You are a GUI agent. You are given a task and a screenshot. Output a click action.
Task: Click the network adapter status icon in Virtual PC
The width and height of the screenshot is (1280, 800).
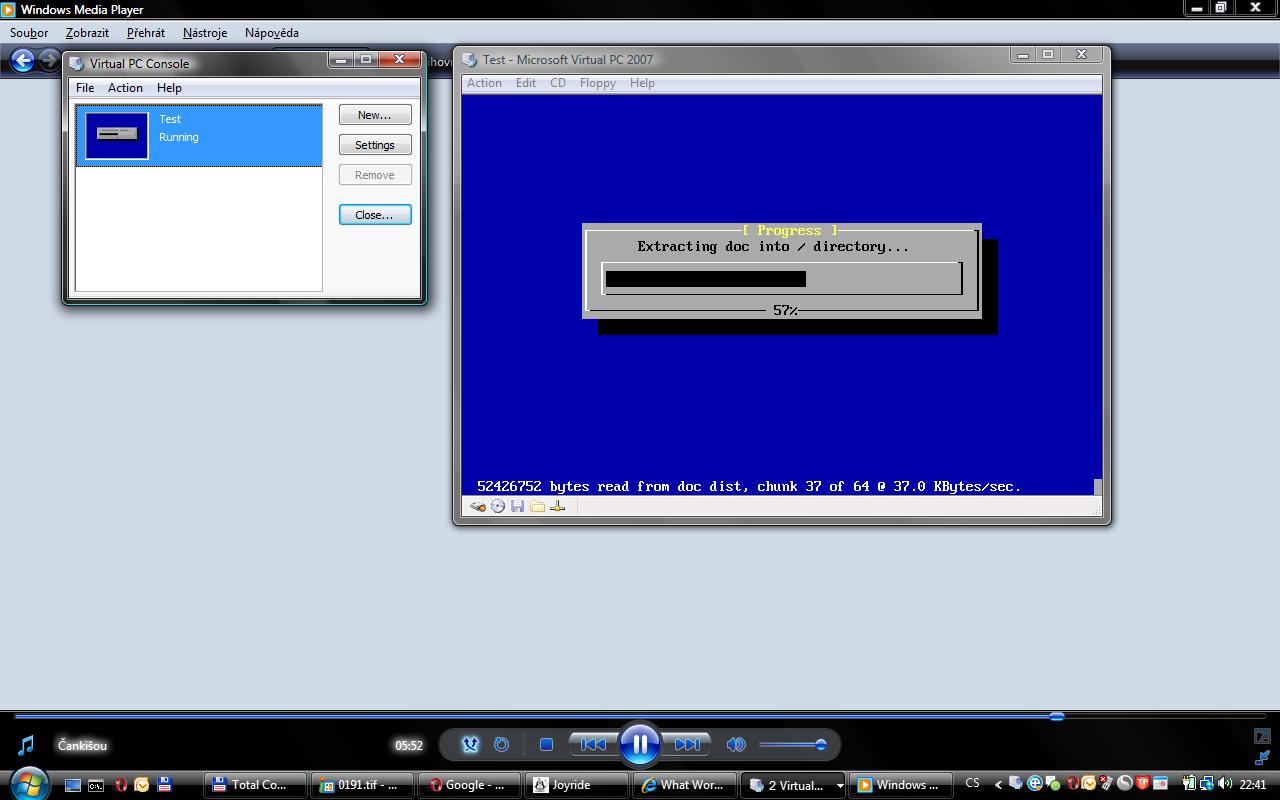557,506
